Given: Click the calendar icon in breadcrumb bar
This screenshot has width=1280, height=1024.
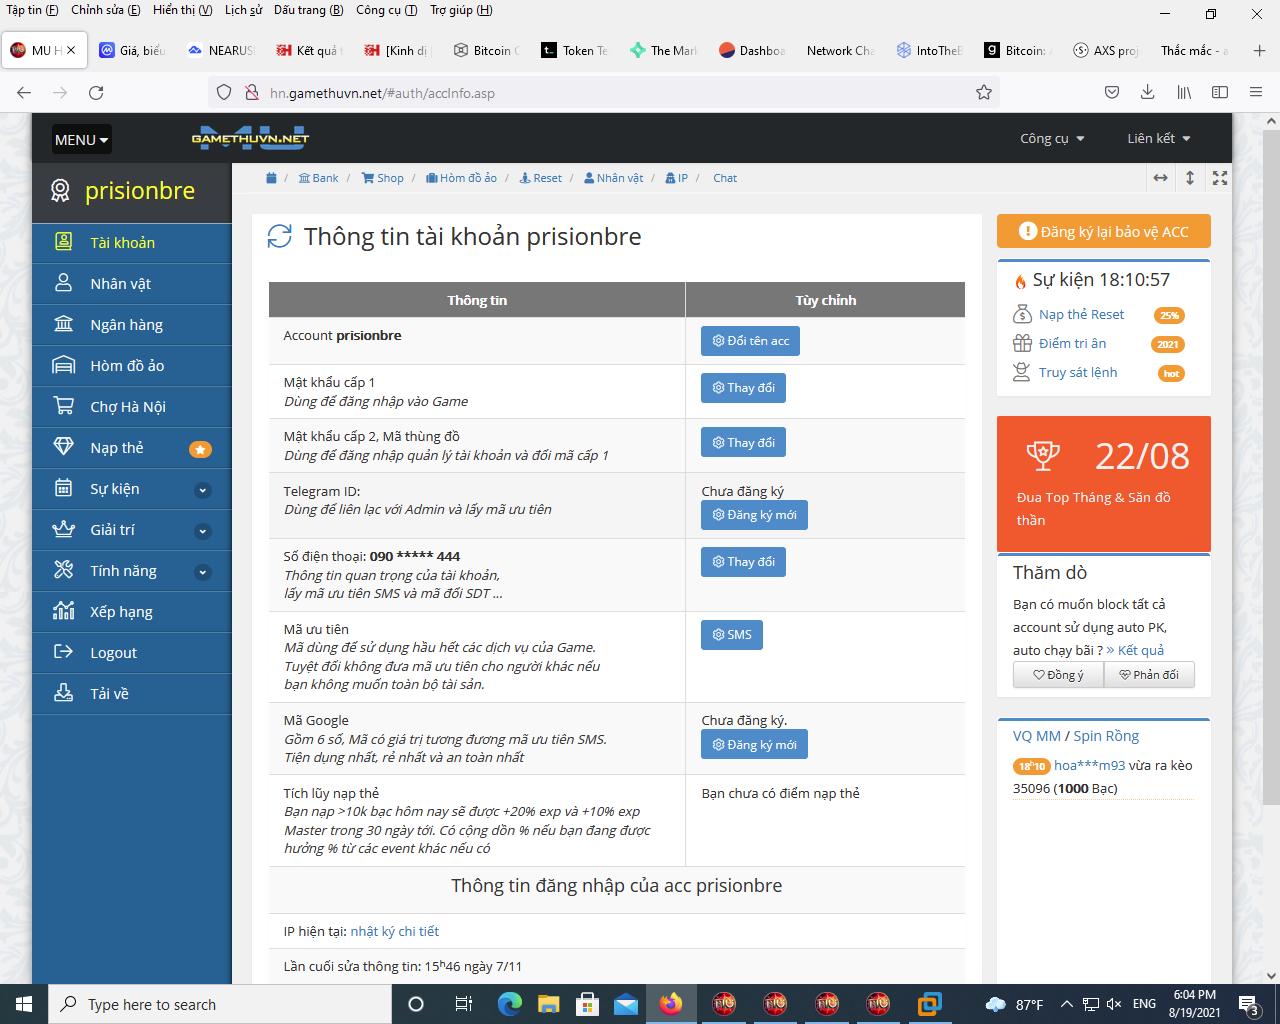Looking at the screenshot, I should point(271,178).
